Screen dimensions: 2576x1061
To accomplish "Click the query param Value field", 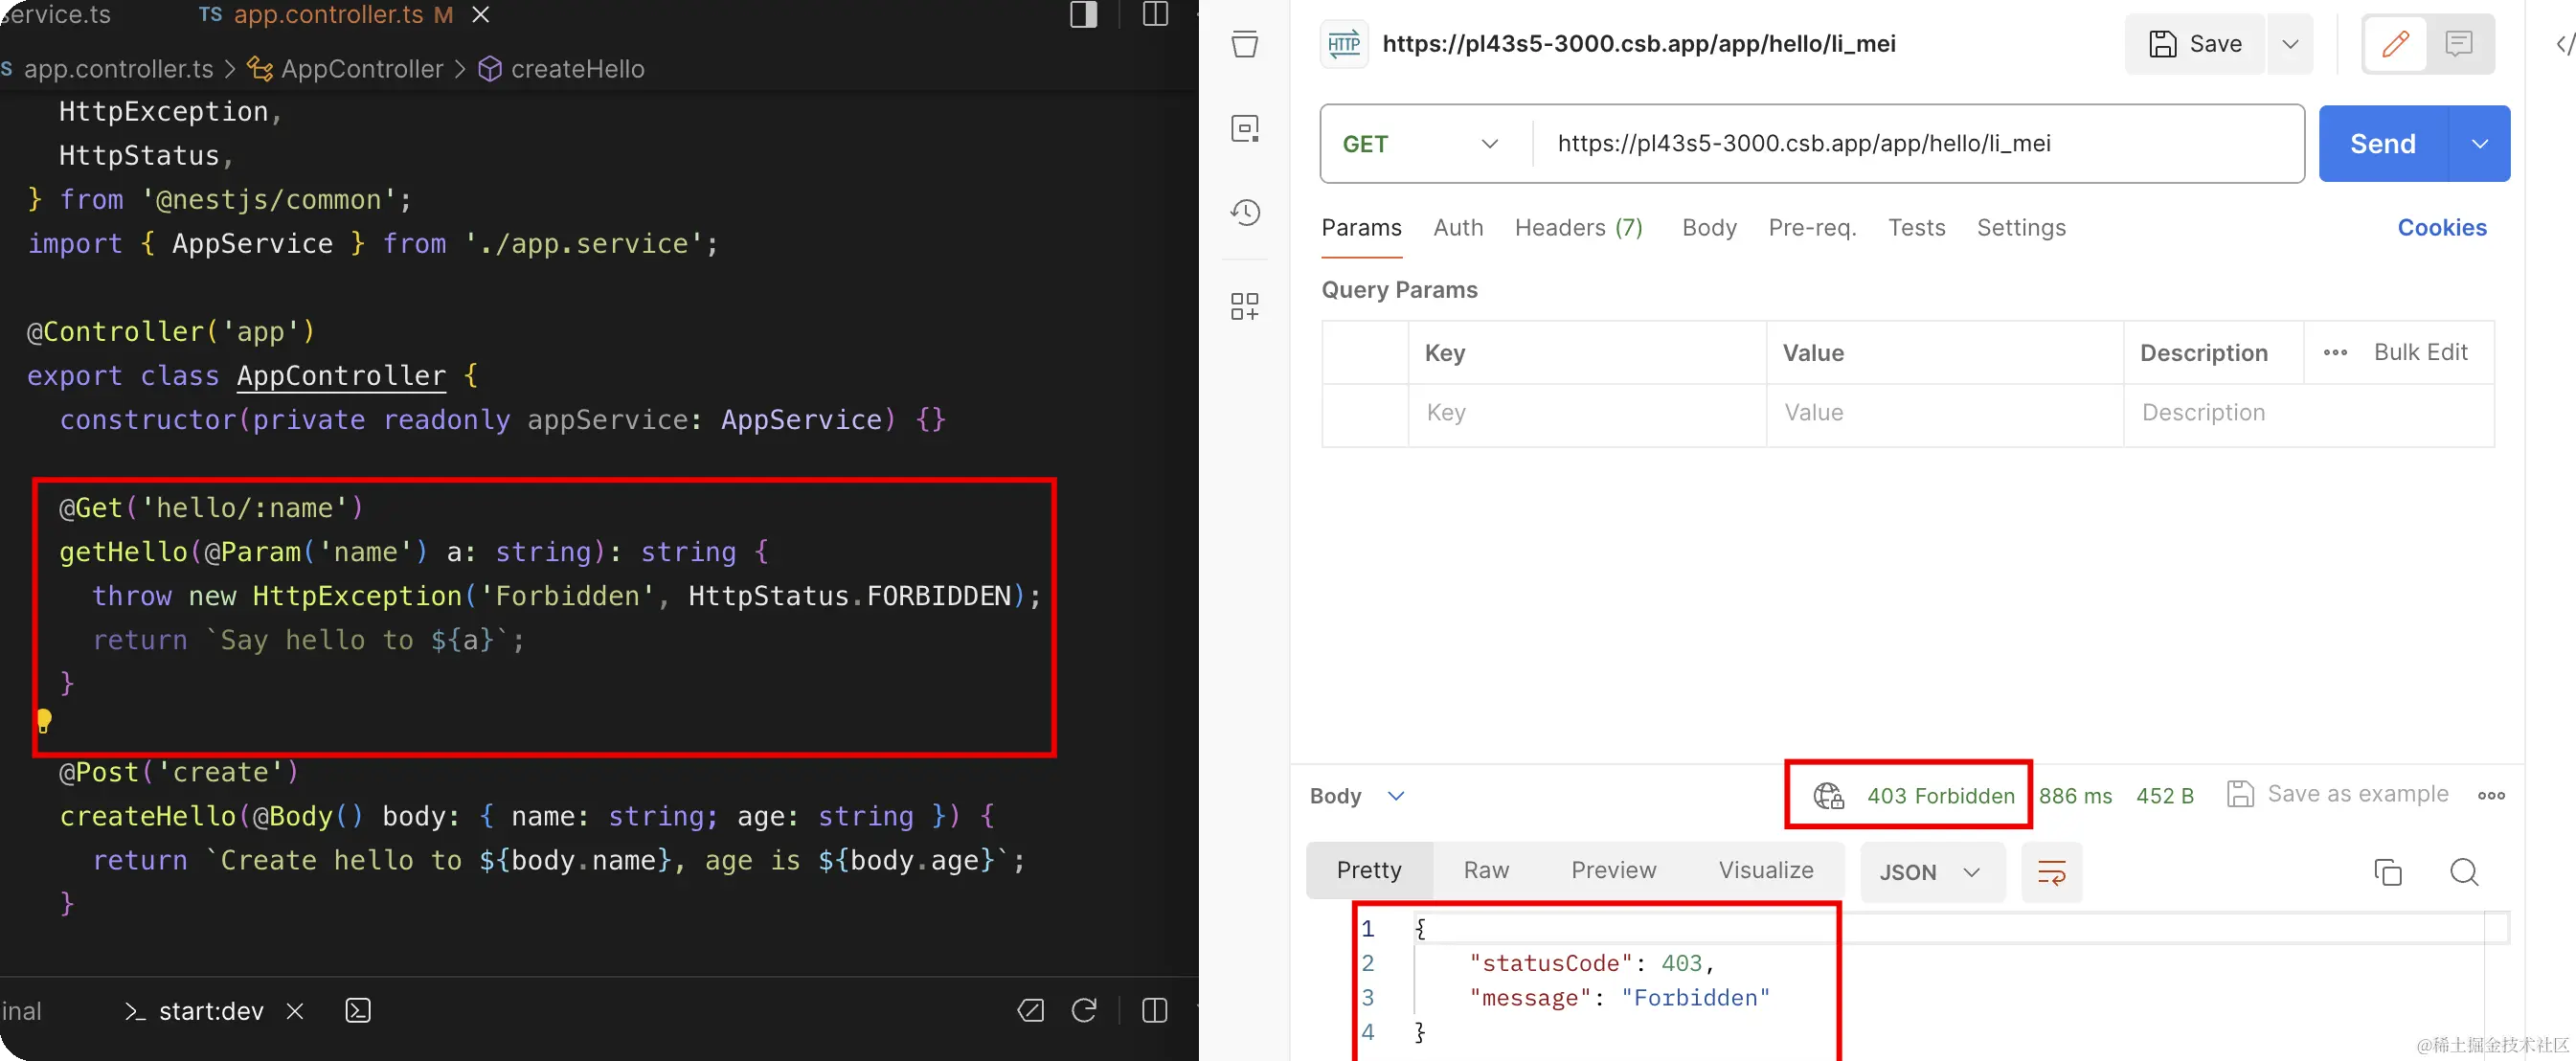I will tap(1944, 413).
